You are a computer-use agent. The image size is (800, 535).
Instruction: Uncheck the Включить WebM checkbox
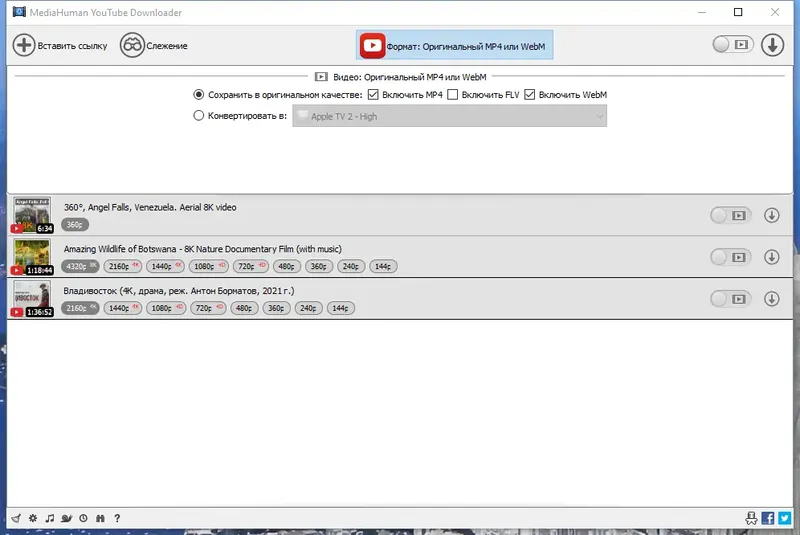[530, 94]
